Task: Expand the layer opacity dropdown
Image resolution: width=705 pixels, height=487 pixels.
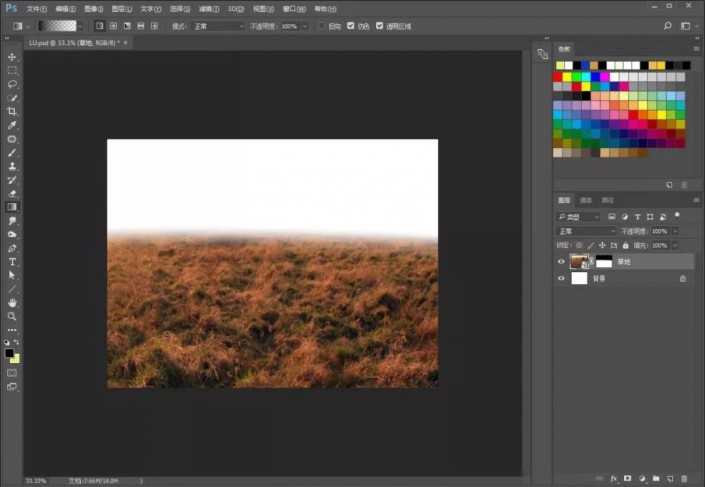Action: [x=676, y=230]
